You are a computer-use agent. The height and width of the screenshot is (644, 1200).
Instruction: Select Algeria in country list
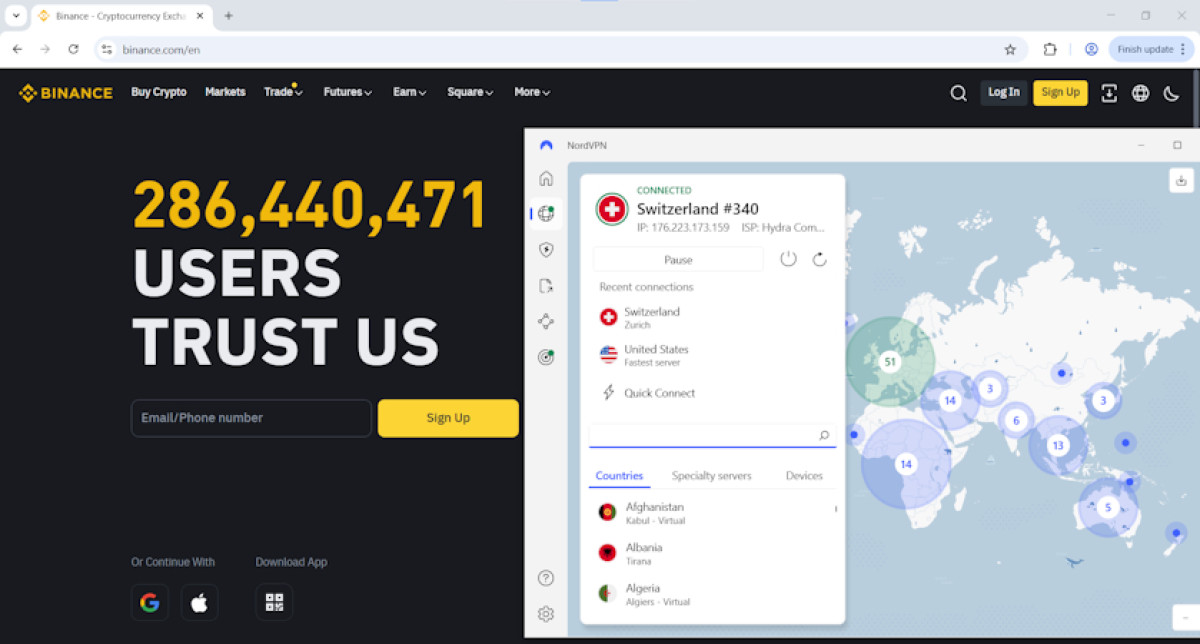pos(712,594)
